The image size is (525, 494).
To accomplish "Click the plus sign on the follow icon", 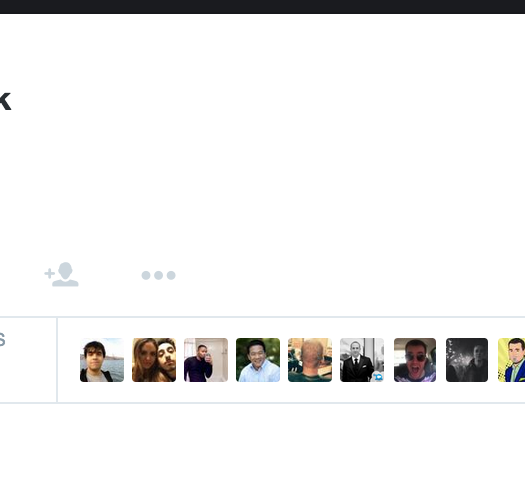I will 49,274.
